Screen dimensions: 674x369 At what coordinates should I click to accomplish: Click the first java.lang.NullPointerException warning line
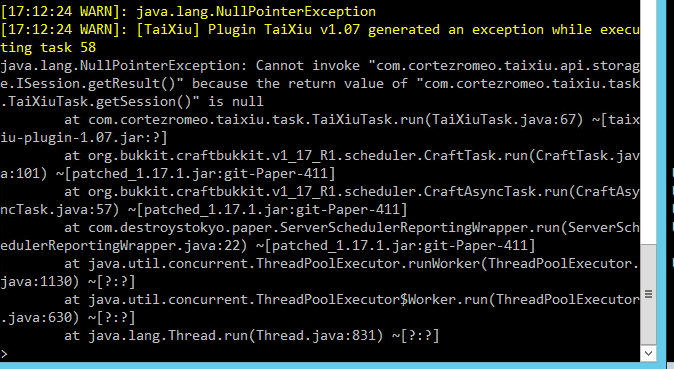point(188,12)
